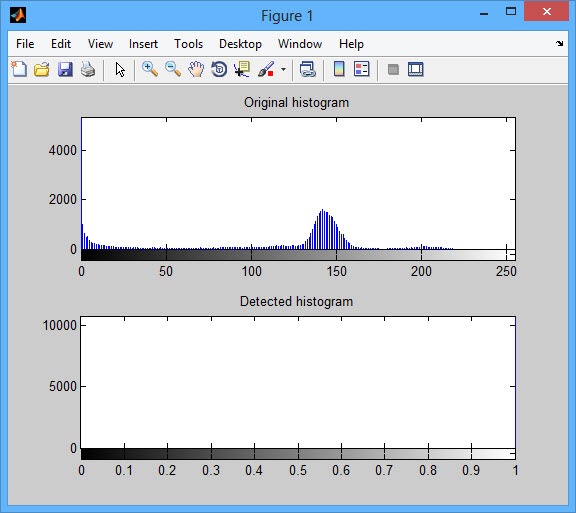Toggle the Insert Colorbar button
The width and height of the screenshot is (576, 513).
tap(339, 69)
